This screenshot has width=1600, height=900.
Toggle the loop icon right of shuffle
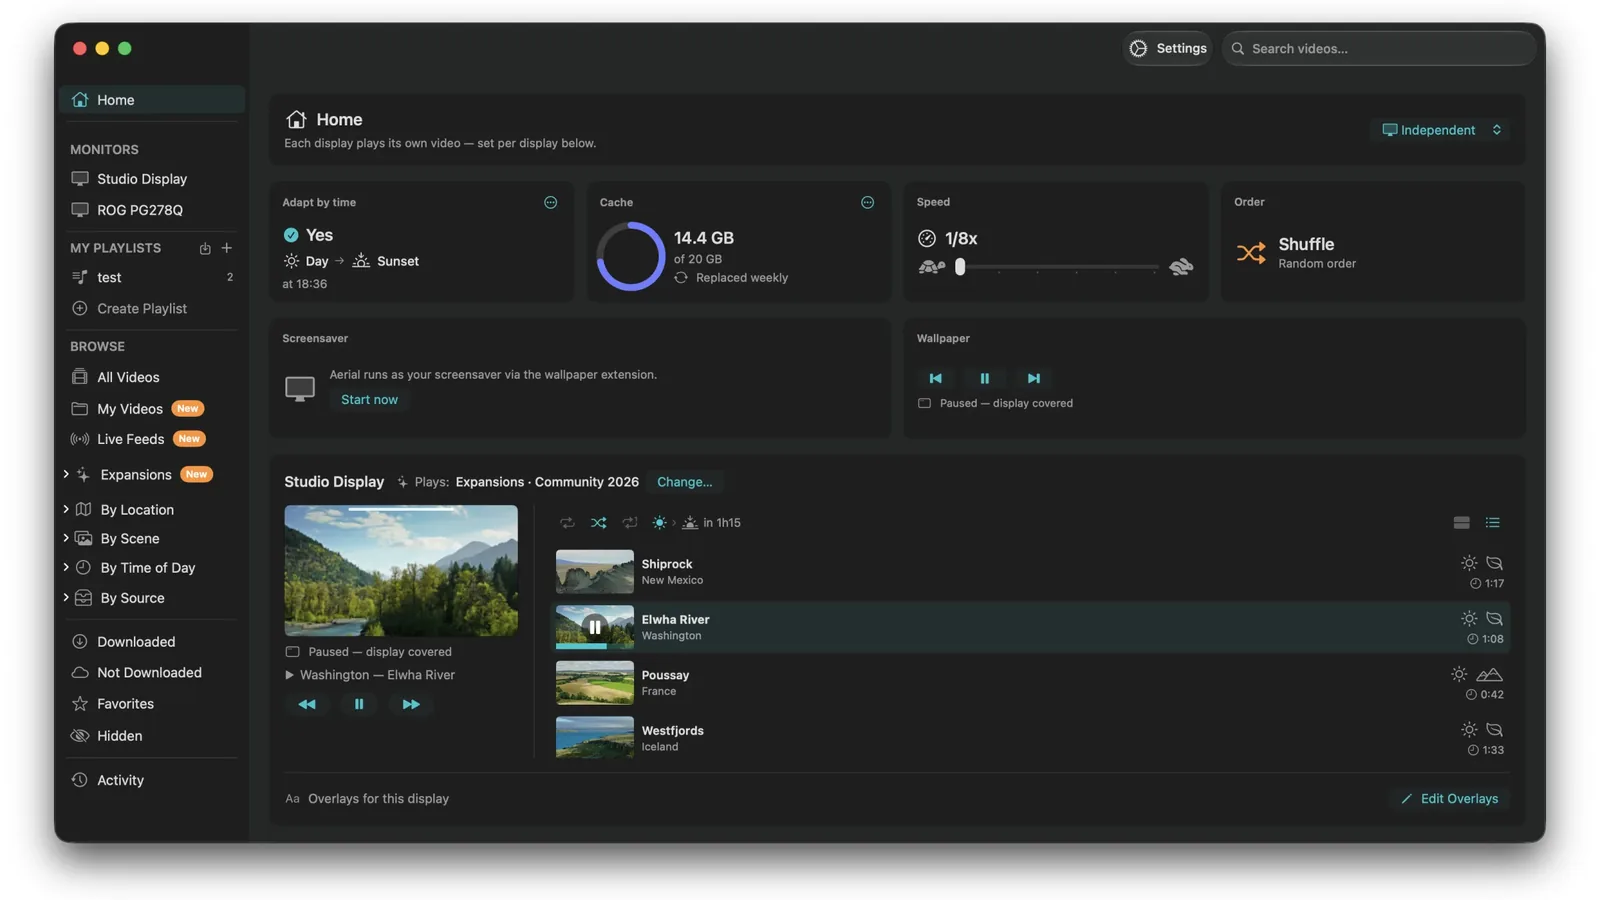(629, 523)
